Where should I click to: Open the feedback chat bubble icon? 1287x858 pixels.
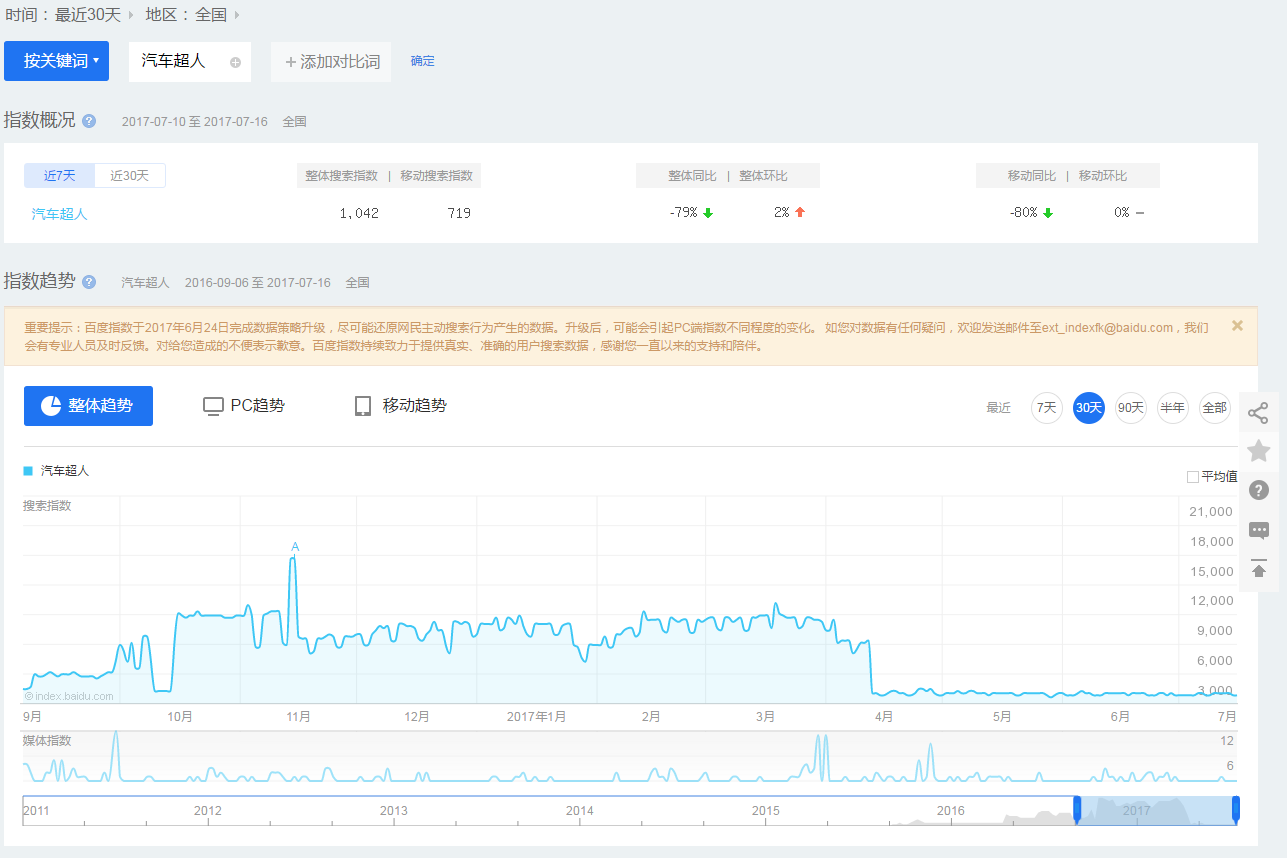point(1258,530)
